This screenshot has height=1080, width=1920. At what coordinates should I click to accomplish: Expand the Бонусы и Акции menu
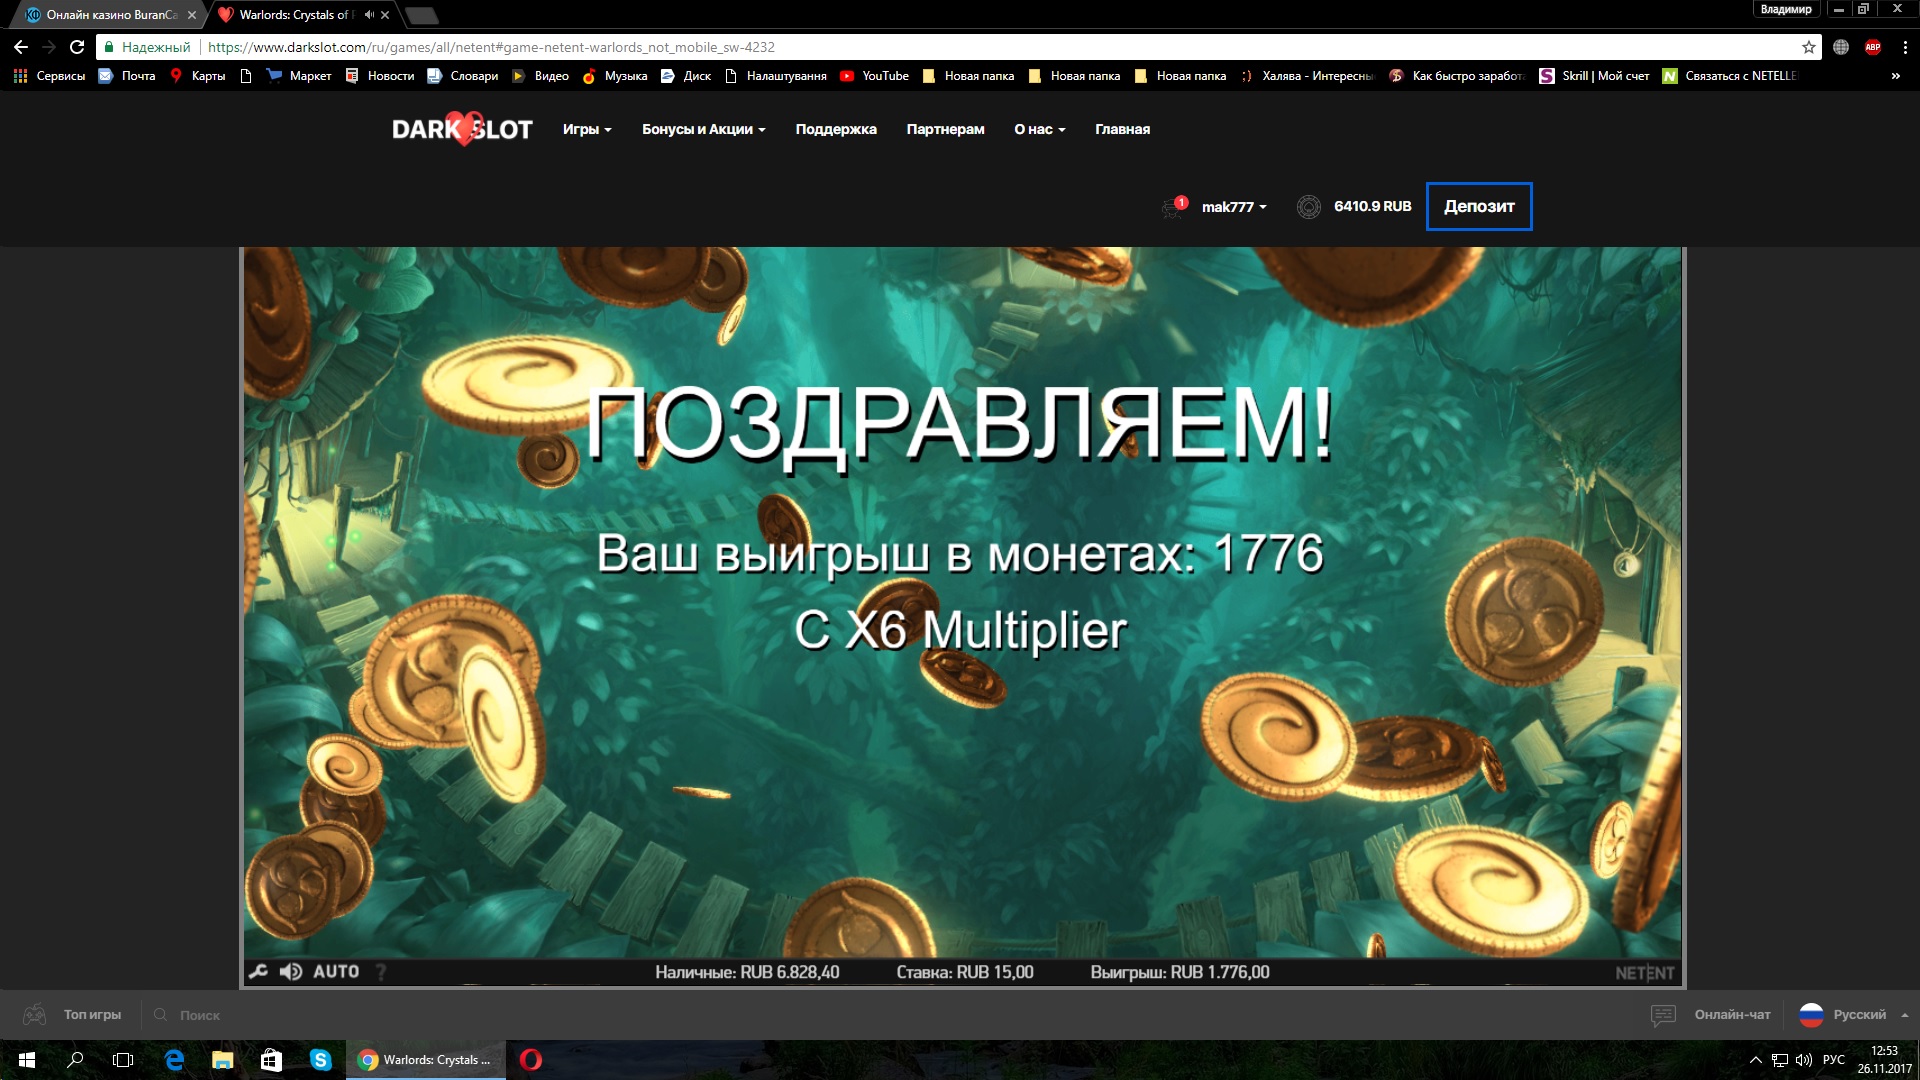pos(704,129)
